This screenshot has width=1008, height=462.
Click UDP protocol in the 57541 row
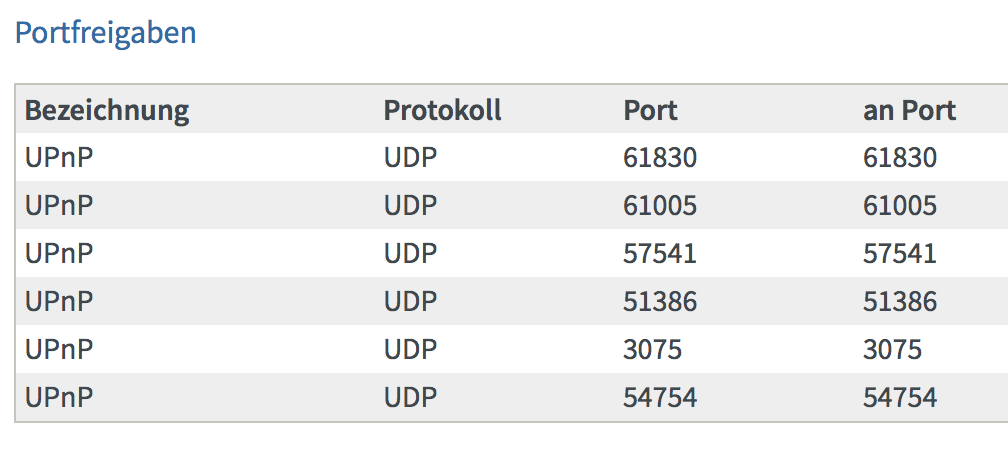point(410,253)
